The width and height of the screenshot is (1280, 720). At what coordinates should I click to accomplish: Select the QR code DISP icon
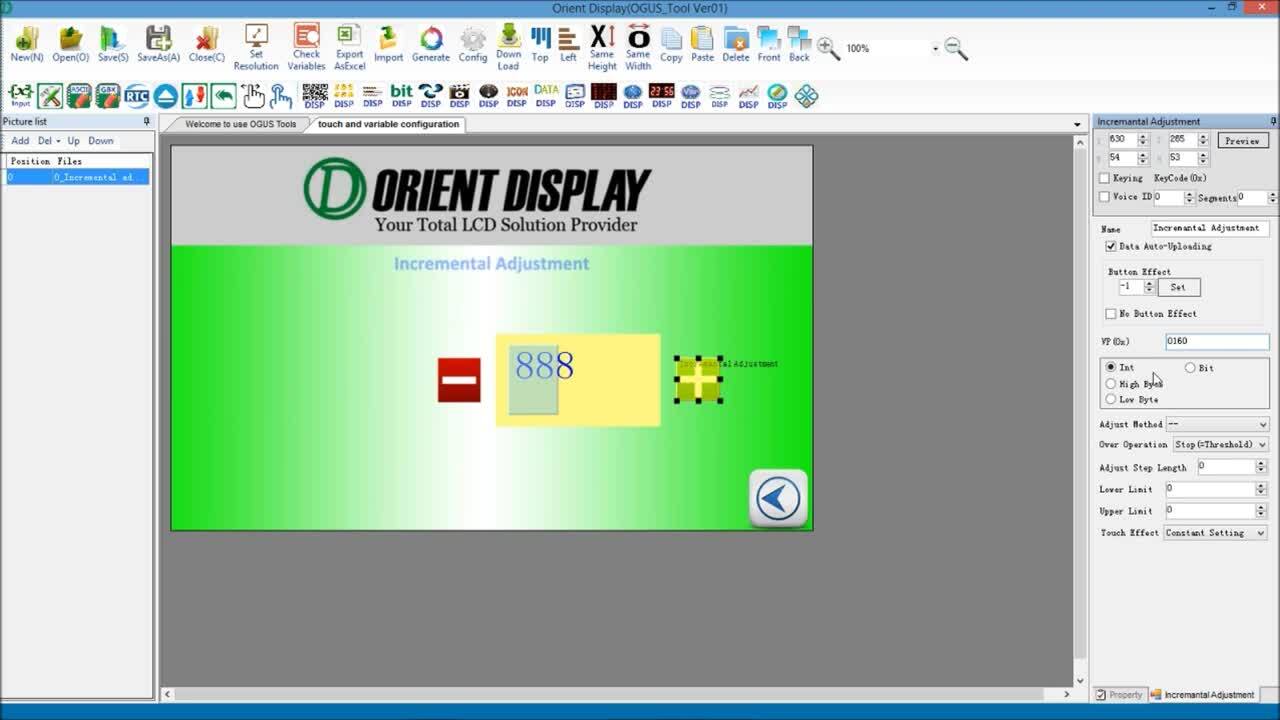tap(315, 96)
